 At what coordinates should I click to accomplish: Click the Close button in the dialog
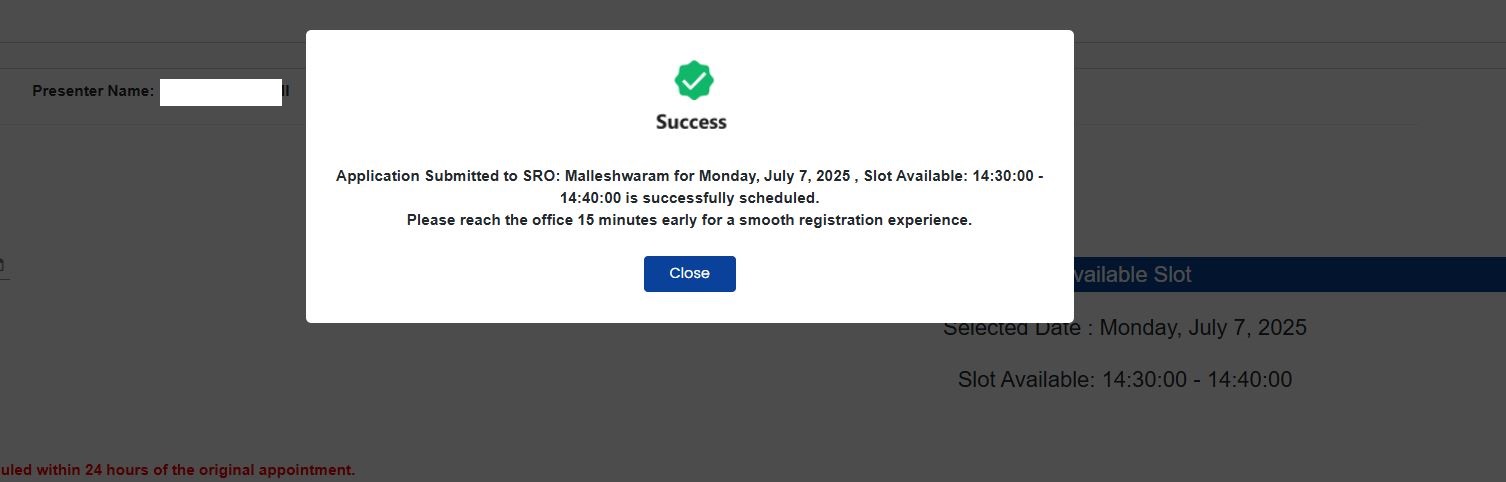(689, 274)
